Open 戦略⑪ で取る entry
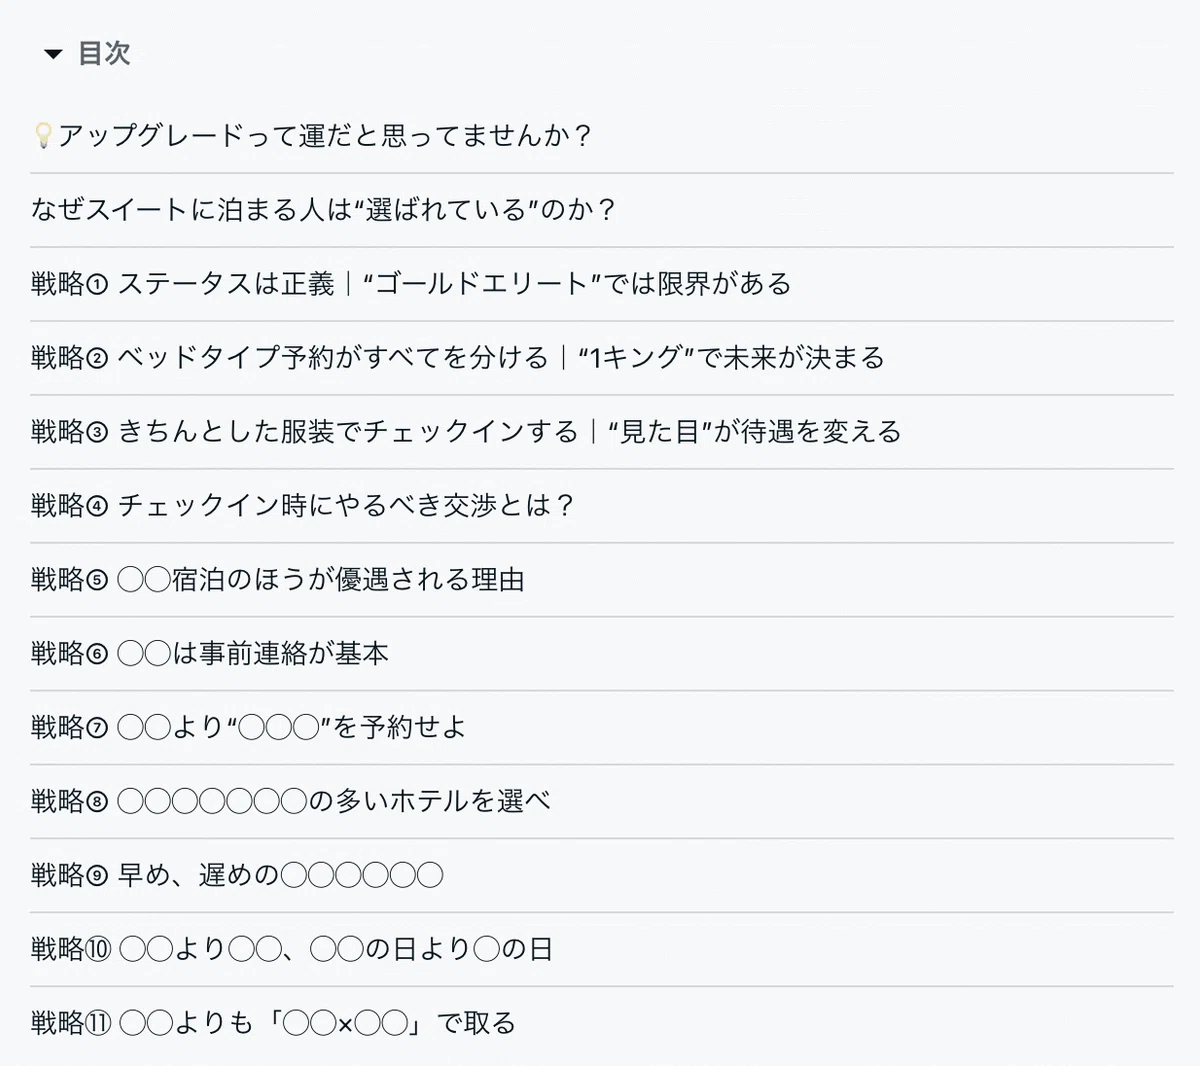 (x=274, y=1024)
